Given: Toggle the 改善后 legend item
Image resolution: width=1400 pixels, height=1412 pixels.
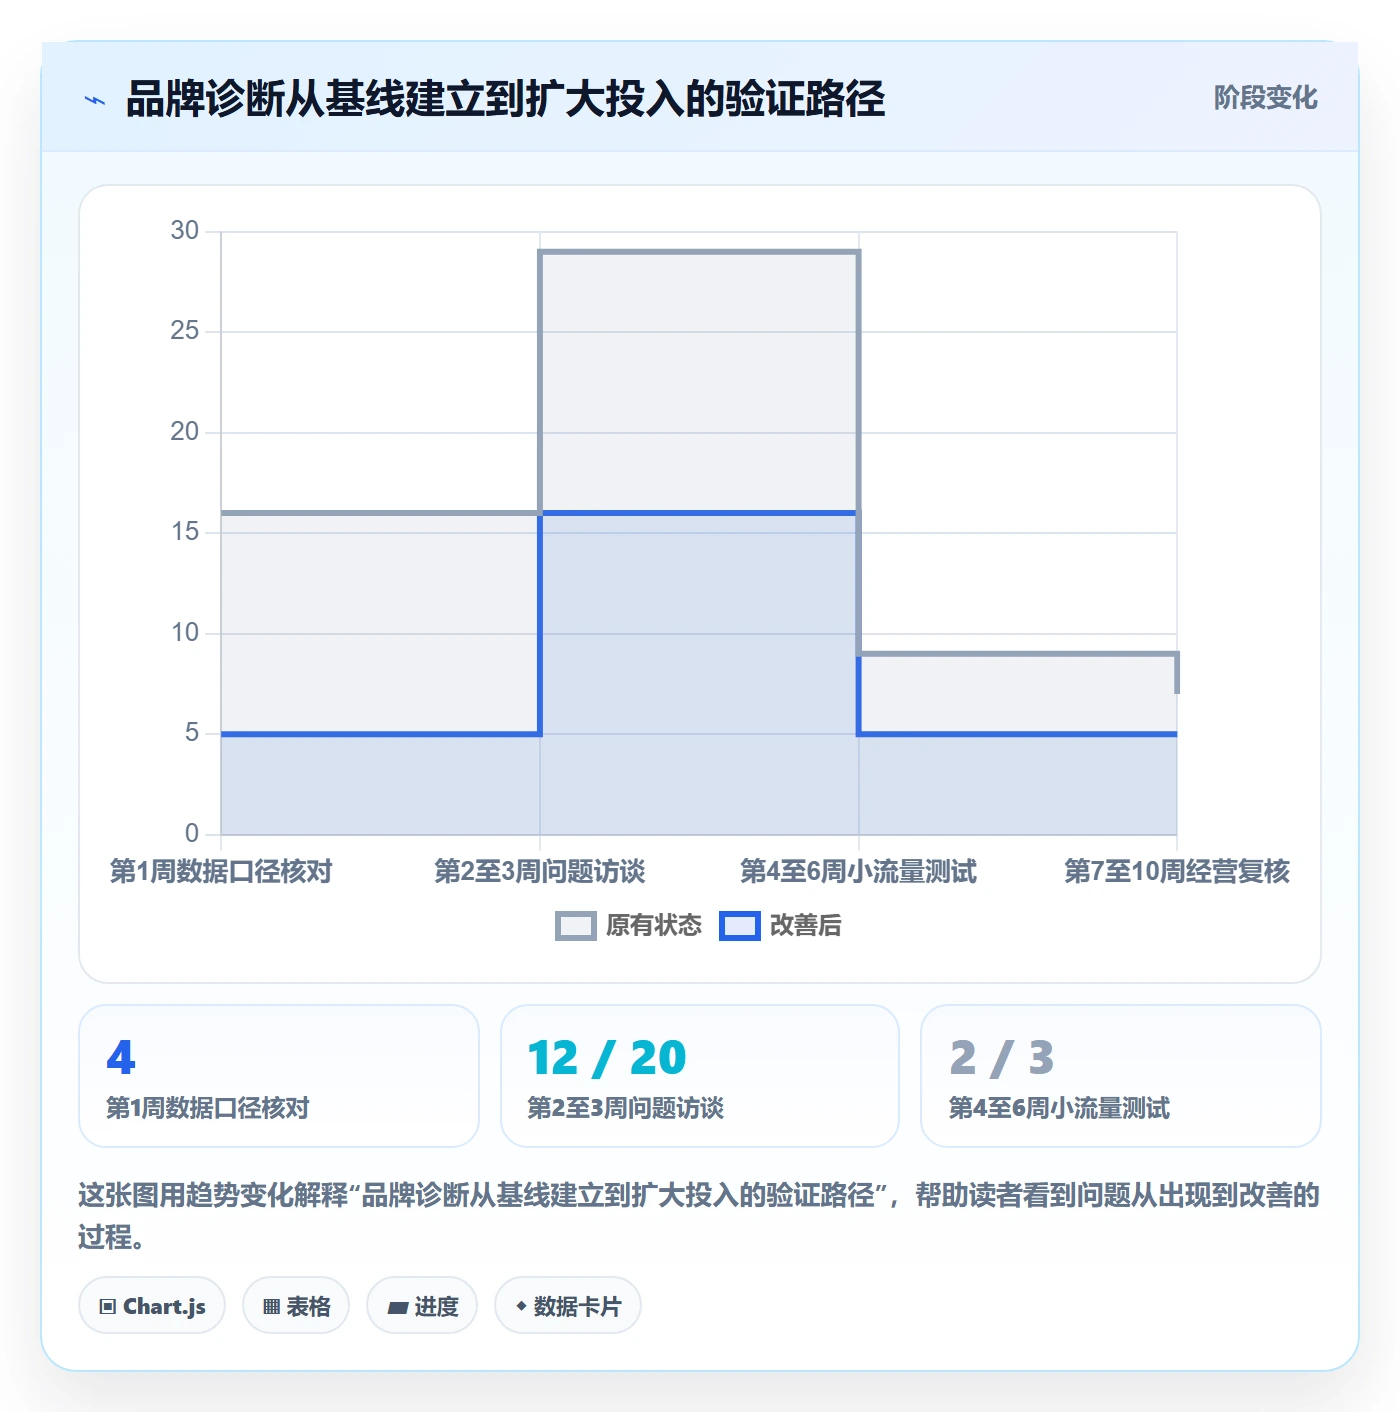Looking at the screenshot, I should pos(780,926).
